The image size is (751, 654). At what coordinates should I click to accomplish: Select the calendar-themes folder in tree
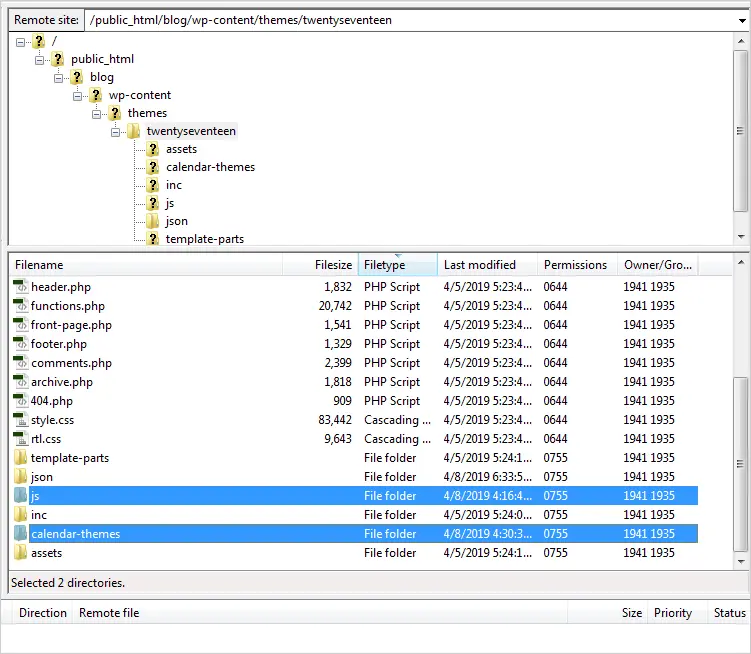[x=210, y=167]
